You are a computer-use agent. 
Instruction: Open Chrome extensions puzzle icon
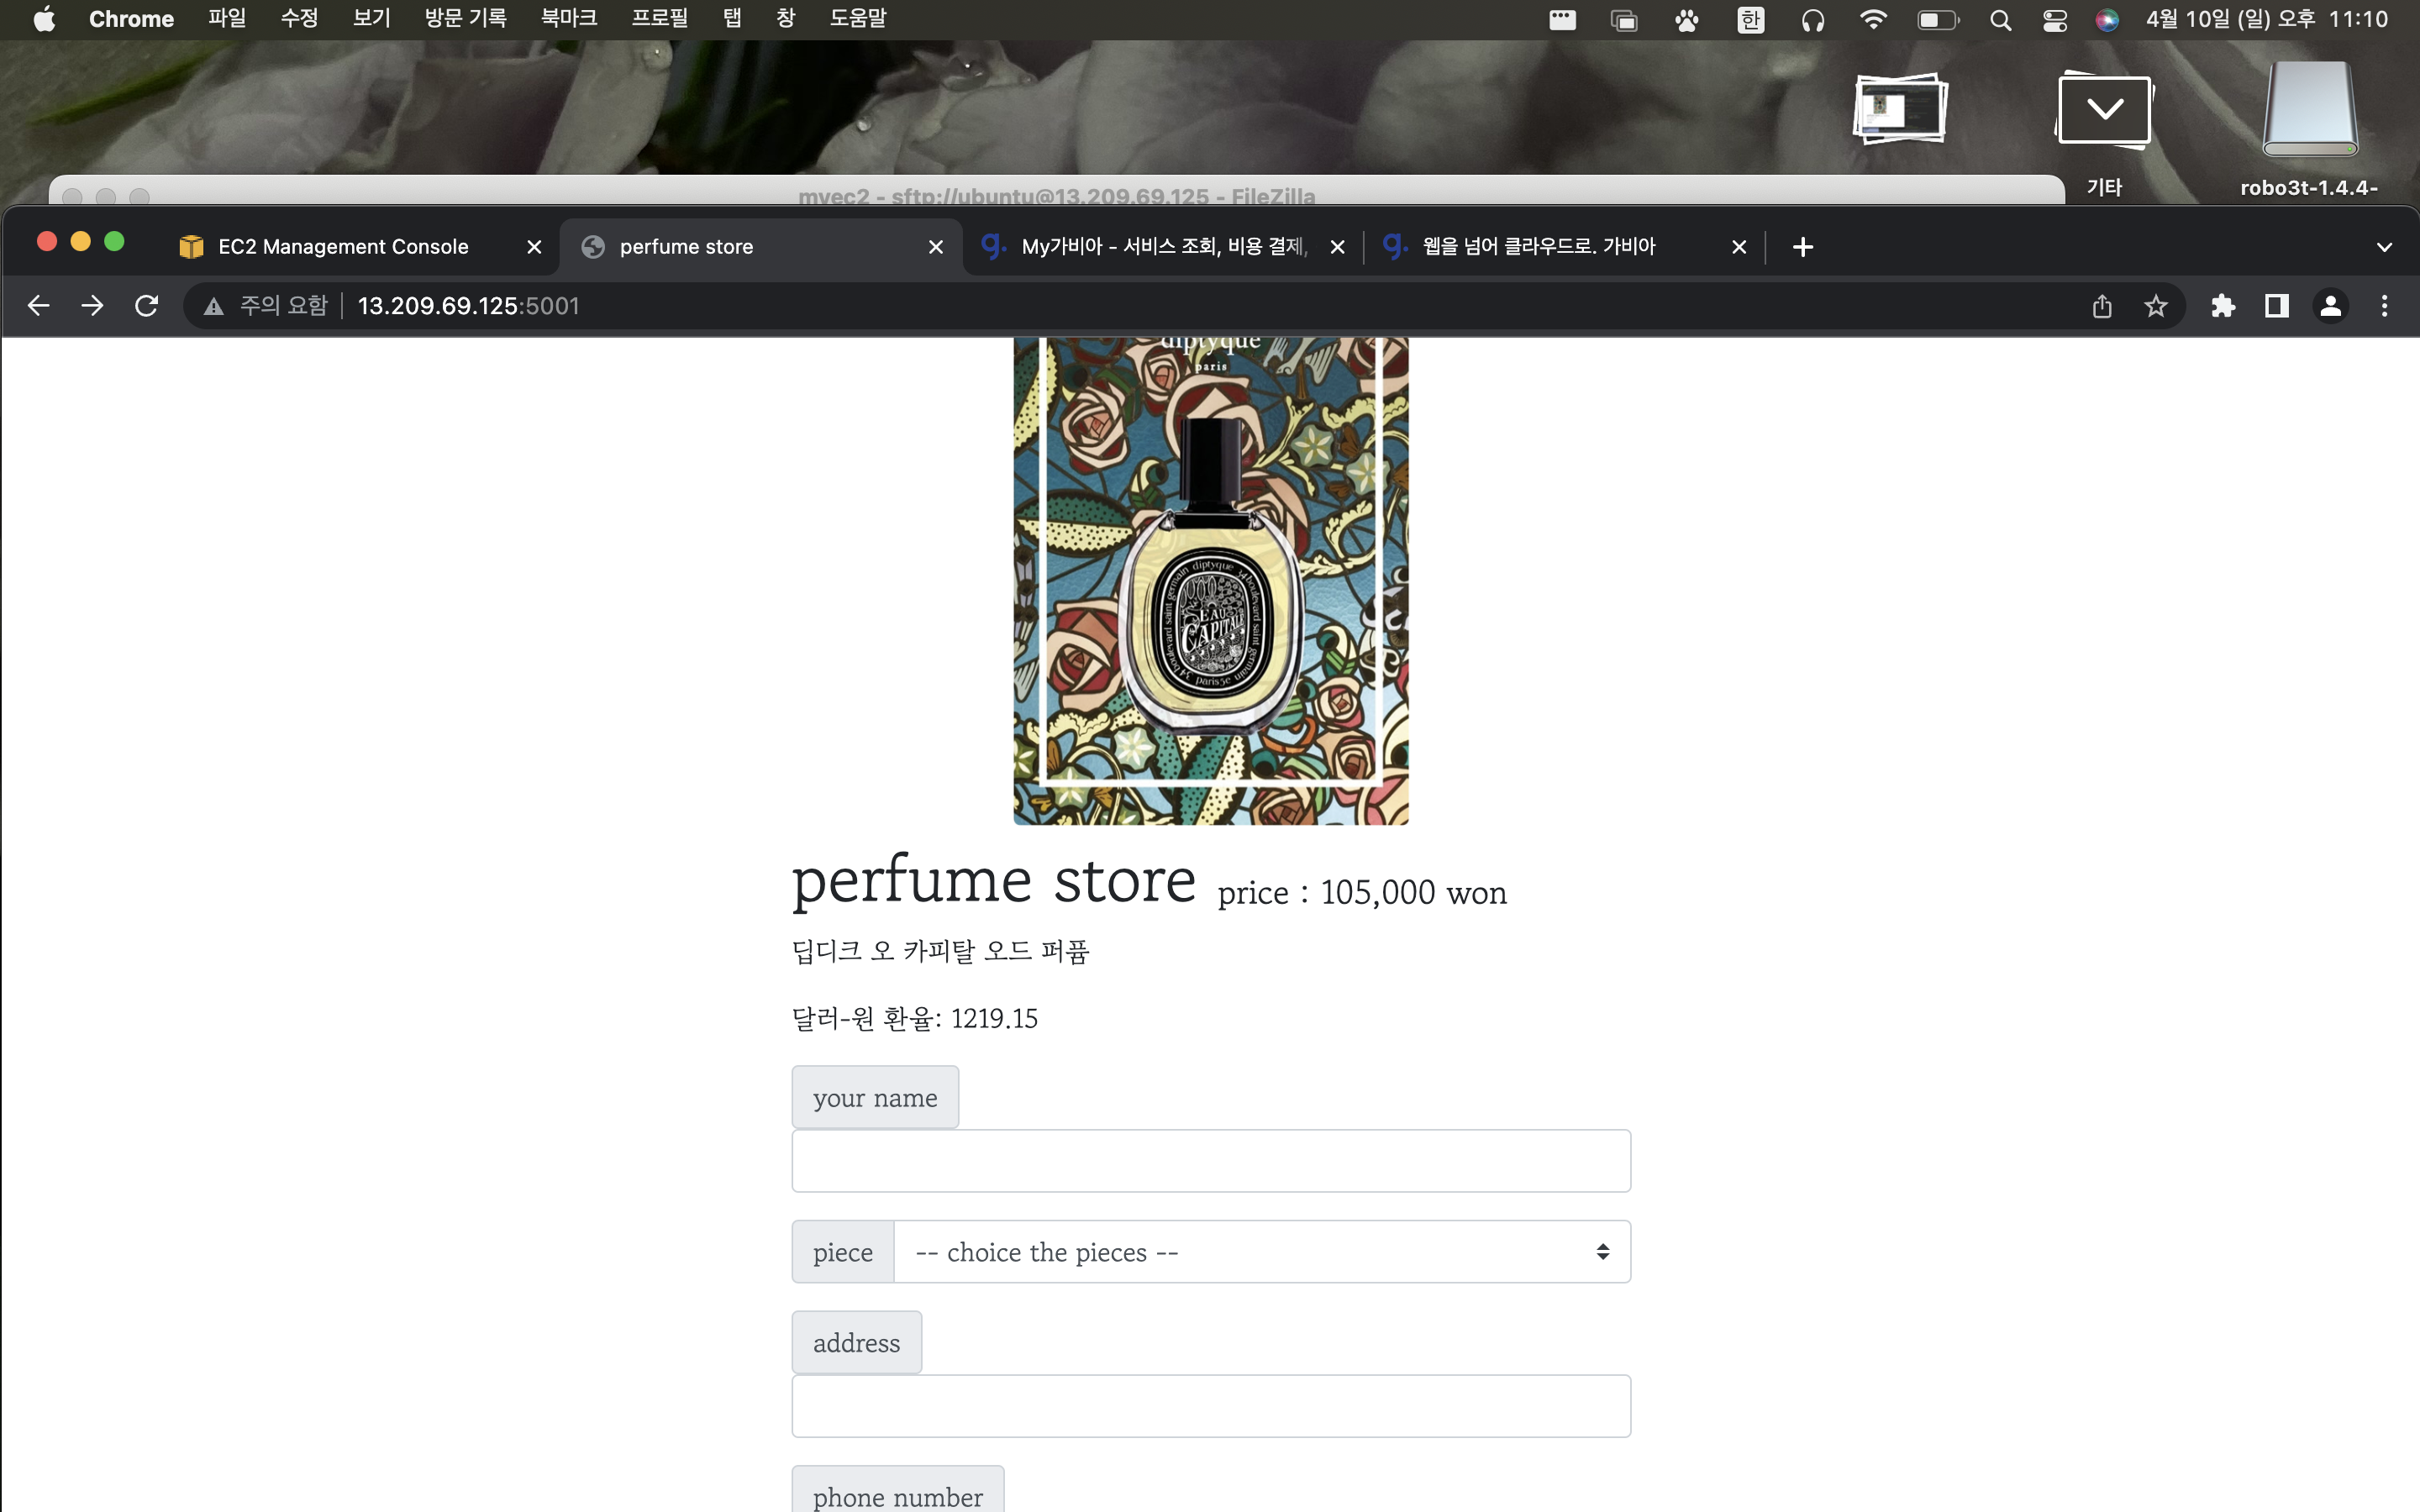2222,306
